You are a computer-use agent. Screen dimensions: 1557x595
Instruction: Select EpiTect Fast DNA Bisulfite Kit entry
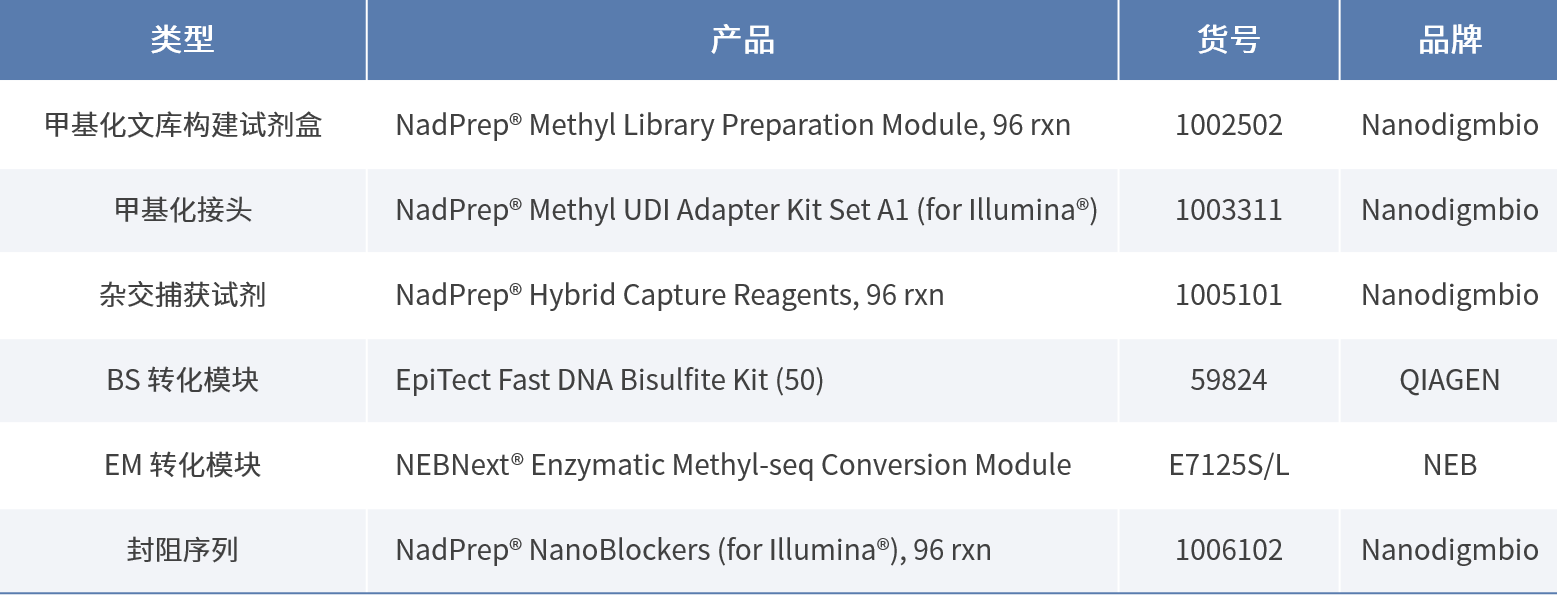(609, 380)
